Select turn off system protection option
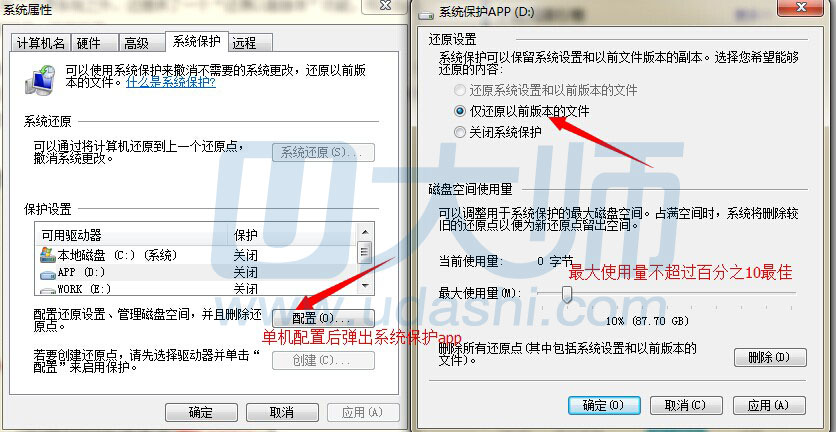The image size is (836, 432). [460, 132]
